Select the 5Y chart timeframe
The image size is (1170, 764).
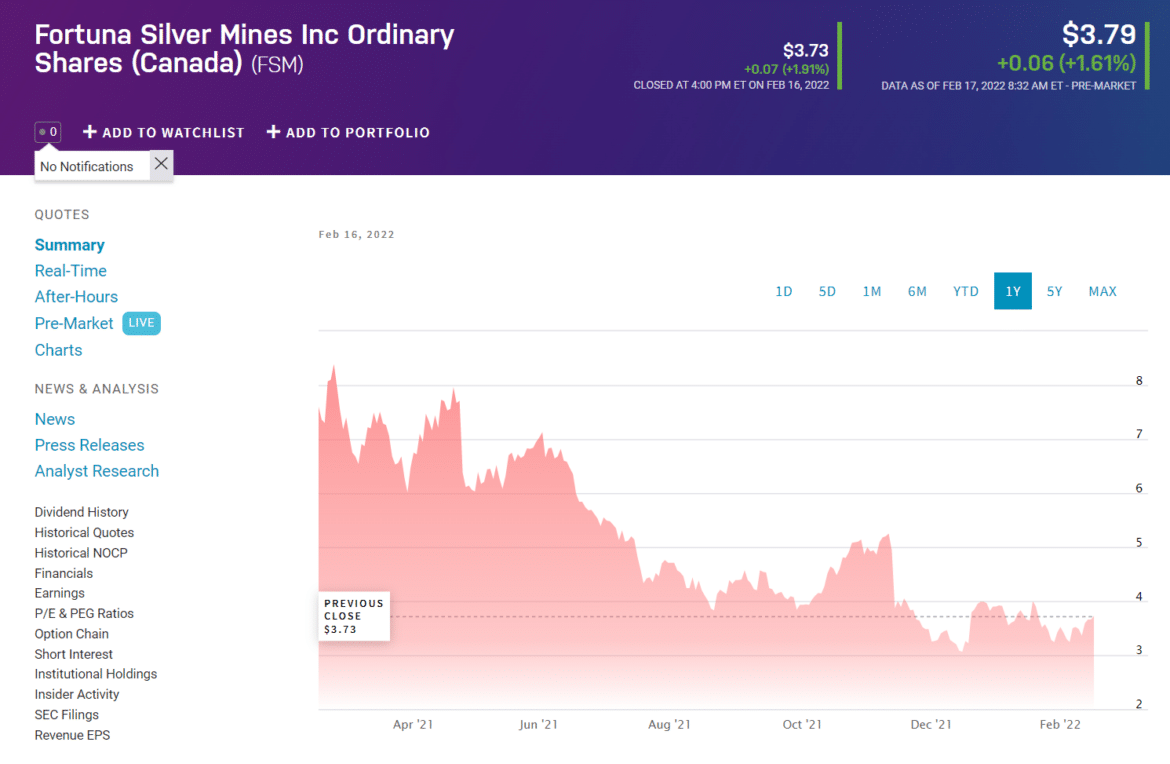pos(1054,291)
